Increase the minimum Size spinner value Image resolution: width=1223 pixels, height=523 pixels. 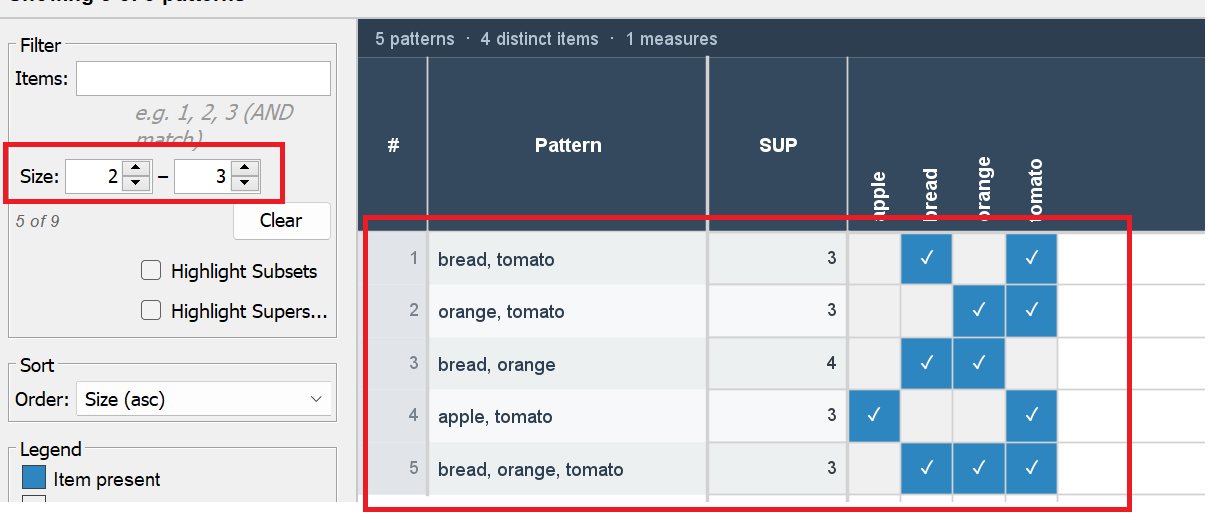point(136,170)
